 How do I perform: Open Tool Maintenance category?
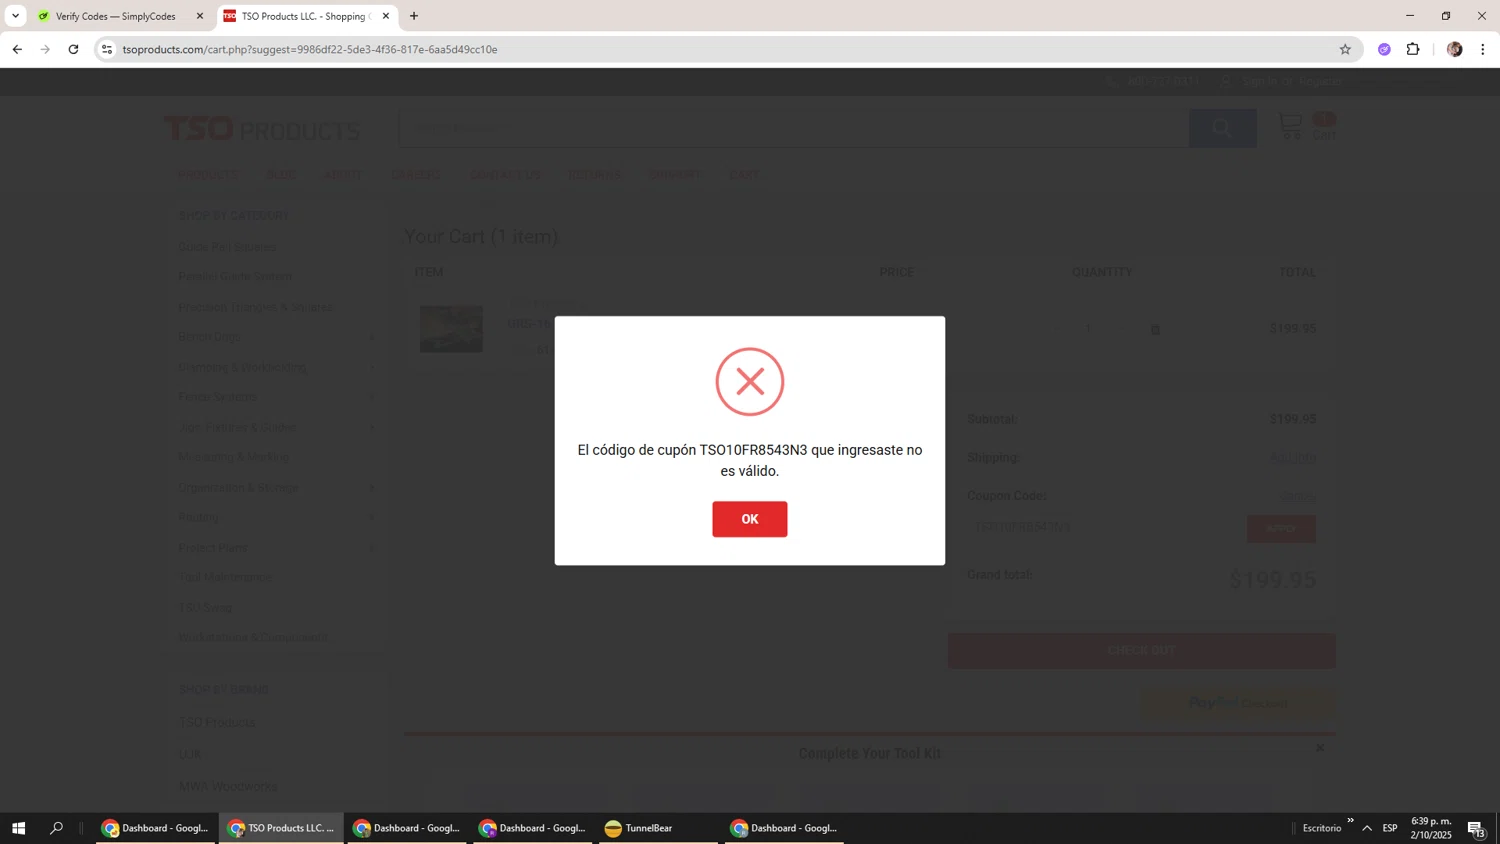(x=224, y=577)
